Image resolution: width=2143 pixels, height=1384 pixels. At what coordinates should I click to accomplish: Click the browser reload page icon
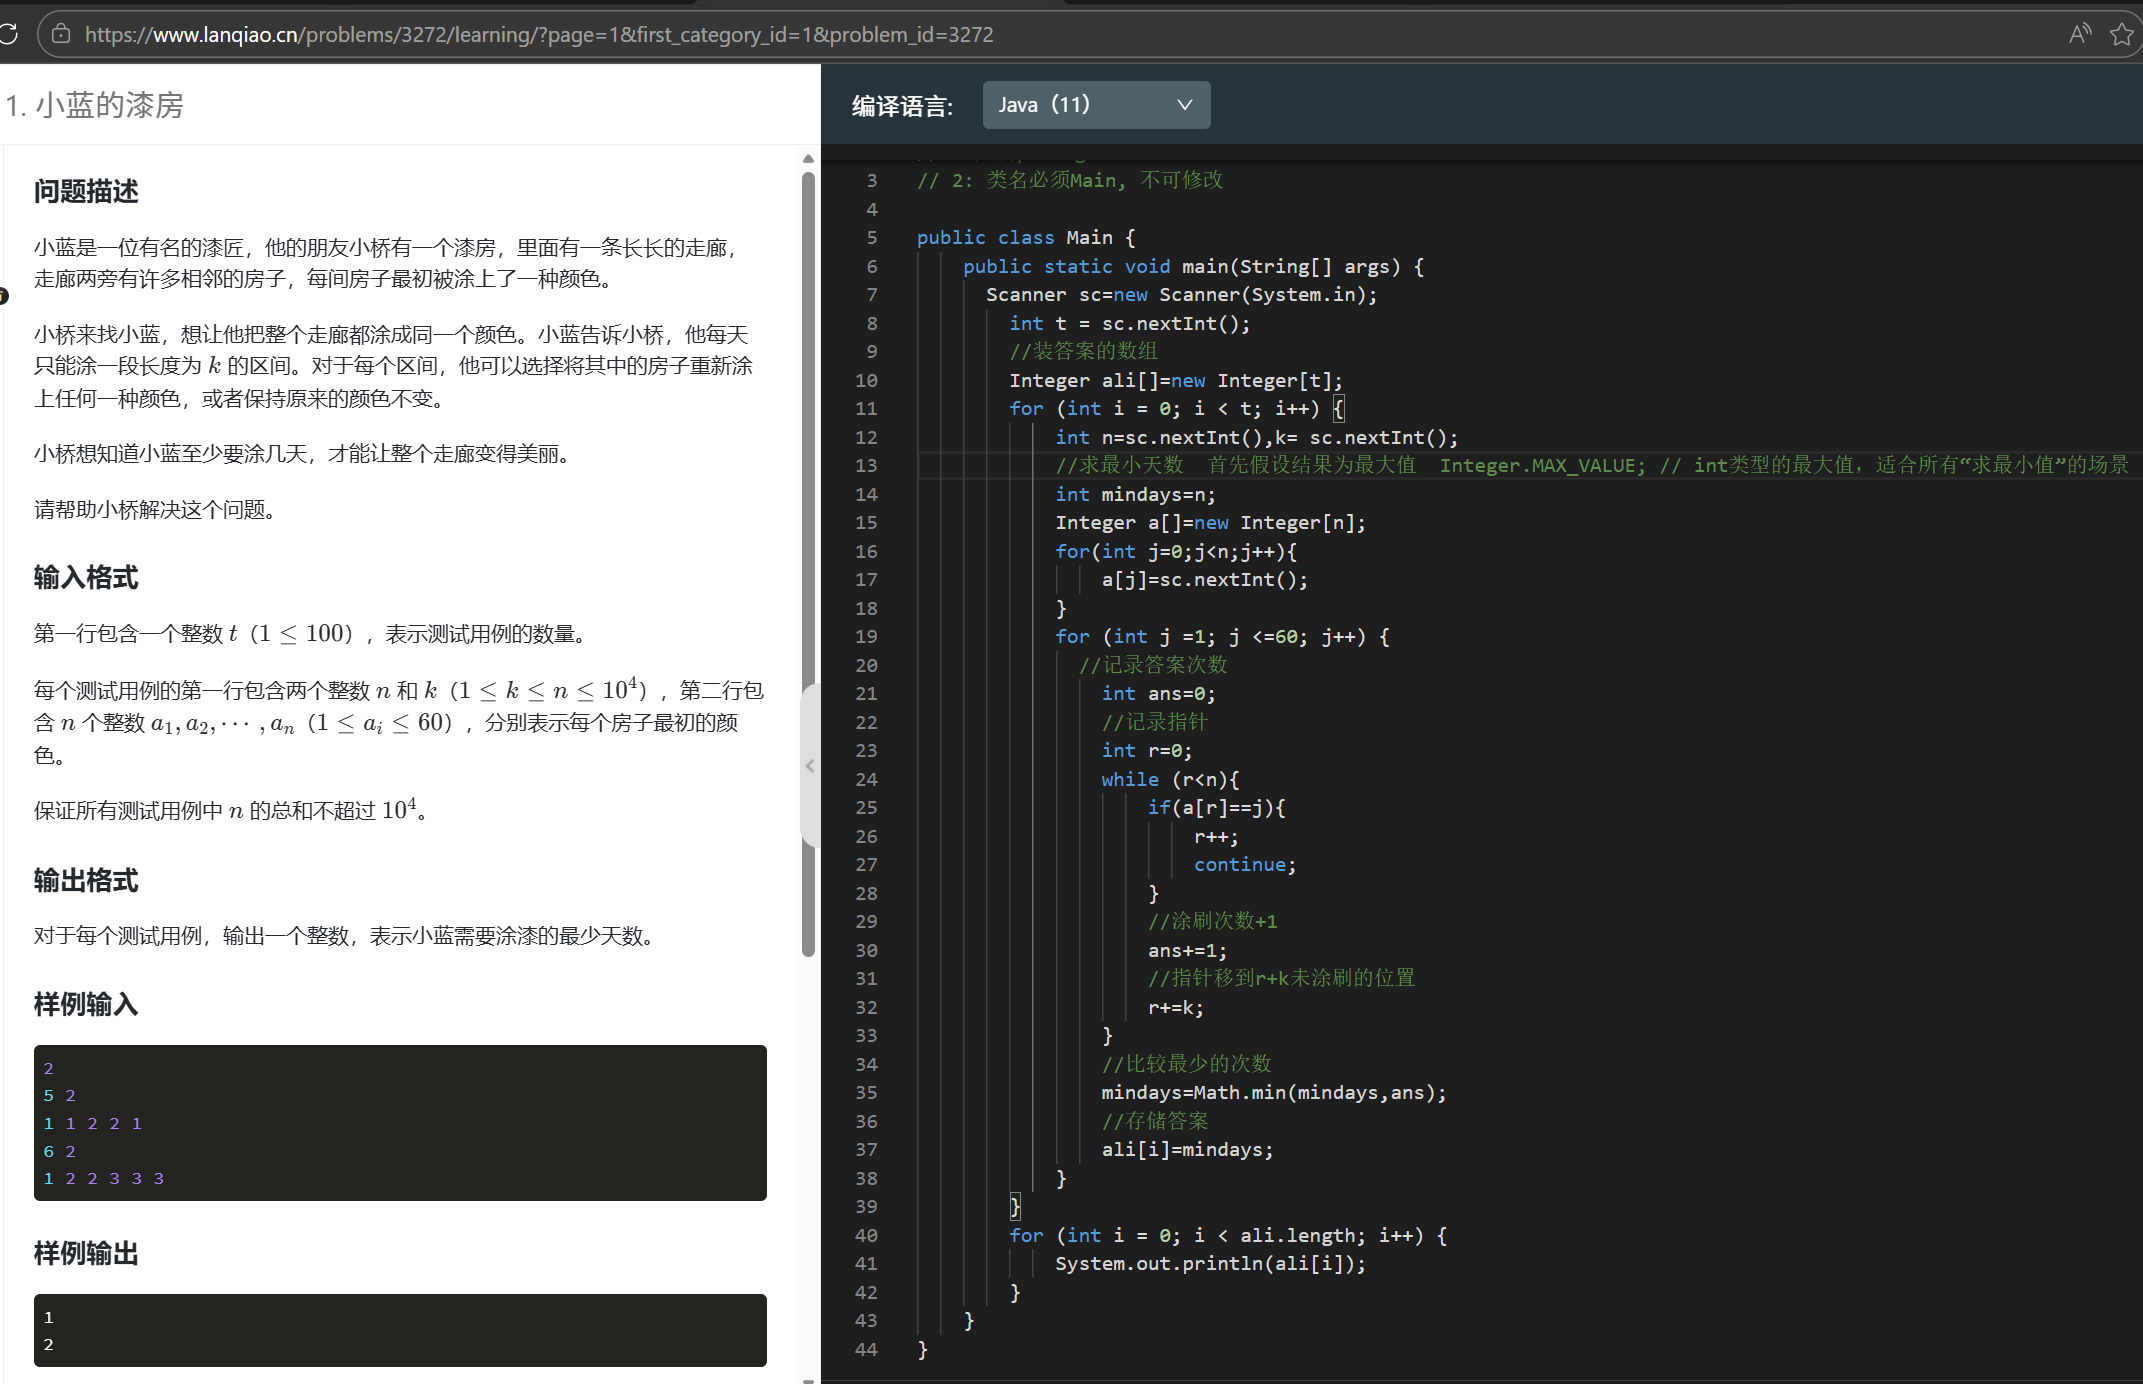[8, 34]
